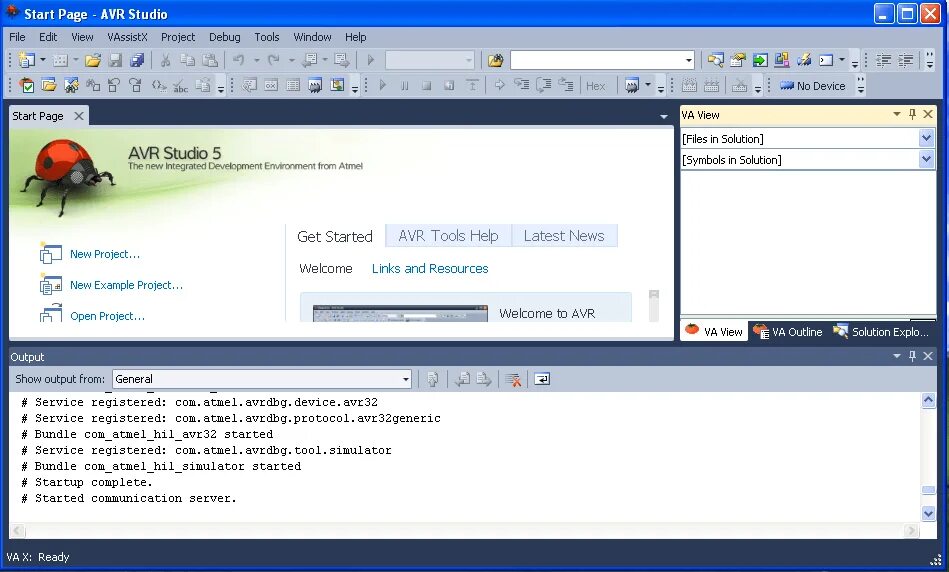Screen dimensions: 949x572
Task: Click VA Open File in Solution icon
Action: pyautogui.click(x=49, y=85)
